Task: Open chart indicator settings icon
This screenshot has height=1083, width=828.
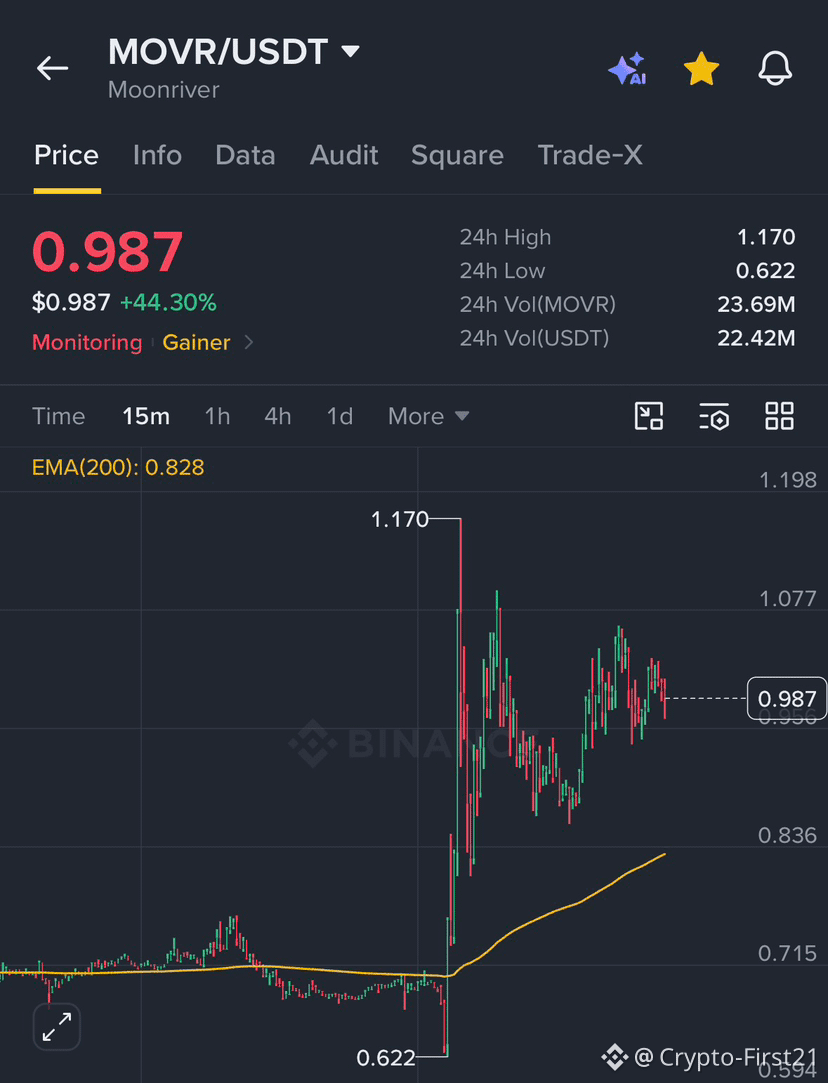Action: tap(714, 416)
